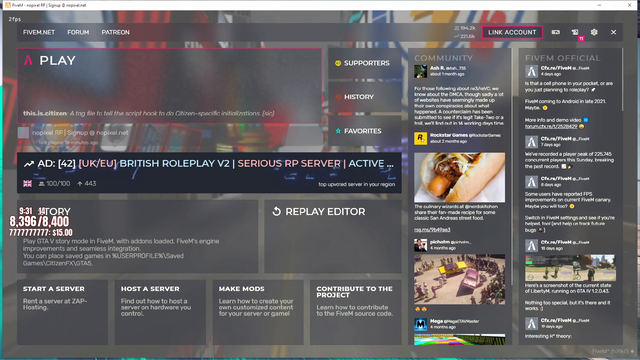Click Cfx.re/FiveM avatar on 8 days ago post

[531, 182]
